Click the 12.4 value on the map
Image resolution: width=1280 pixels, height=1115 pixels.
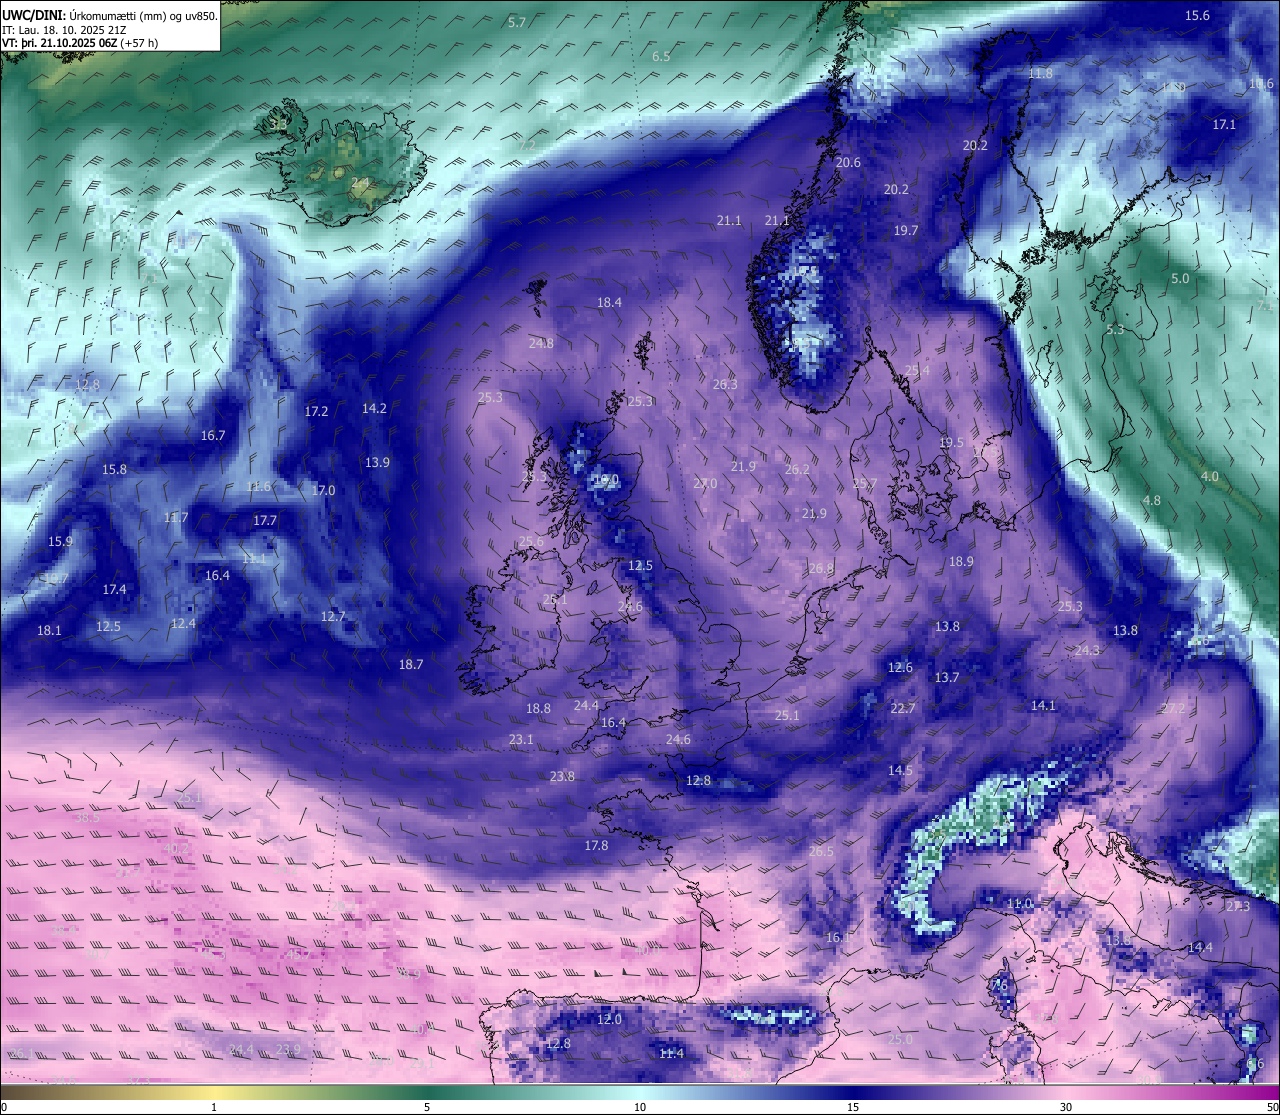183,623
